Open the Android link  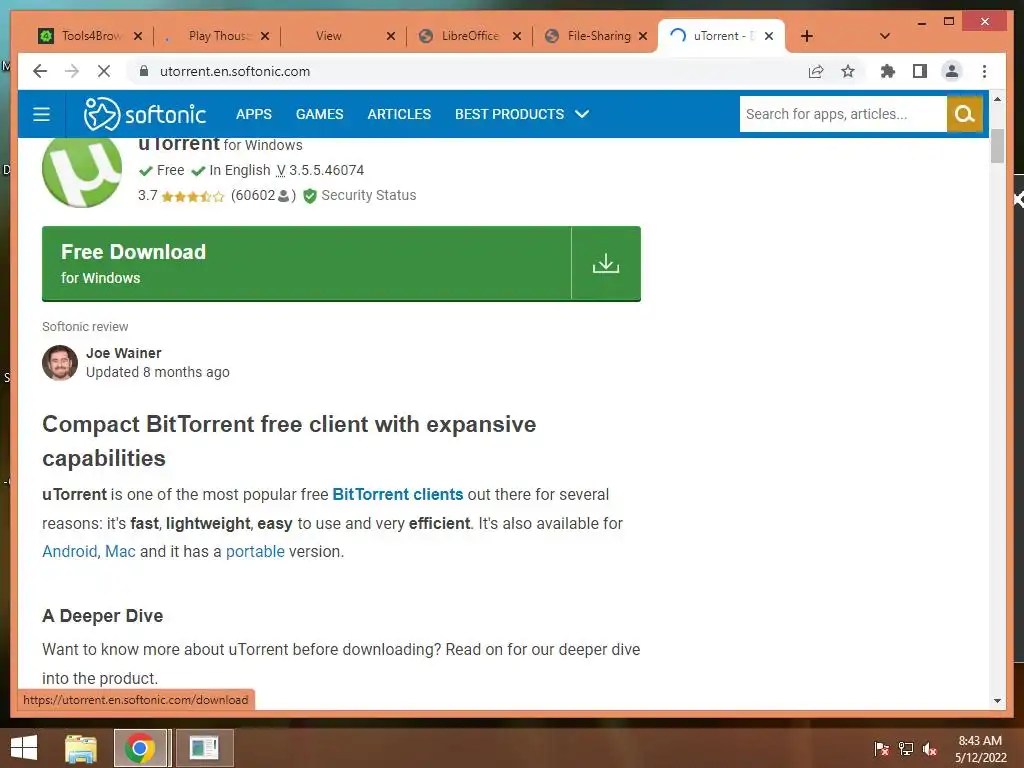69,551
